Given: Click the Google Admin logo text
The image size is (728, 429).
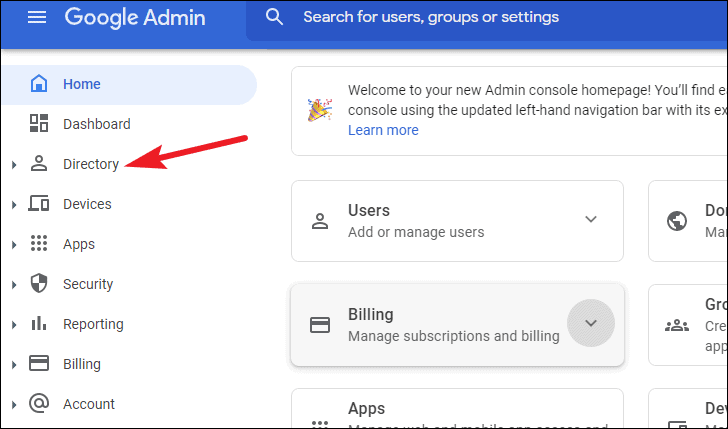Looking at the screenshot, I should pos(135,17).
